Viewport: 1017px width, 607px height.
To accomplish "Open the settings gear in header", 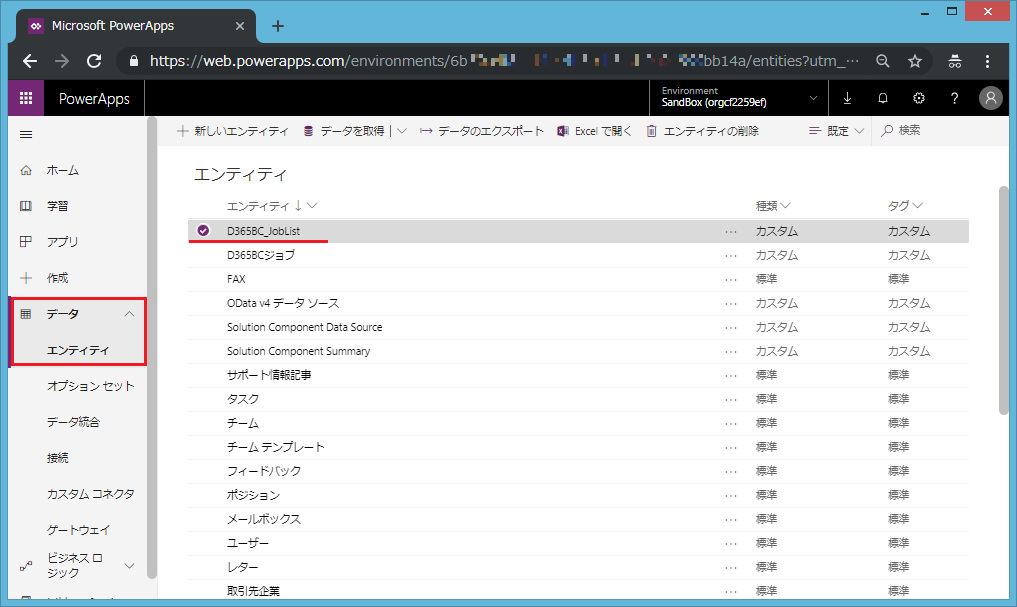I will (x=918, y=98).
